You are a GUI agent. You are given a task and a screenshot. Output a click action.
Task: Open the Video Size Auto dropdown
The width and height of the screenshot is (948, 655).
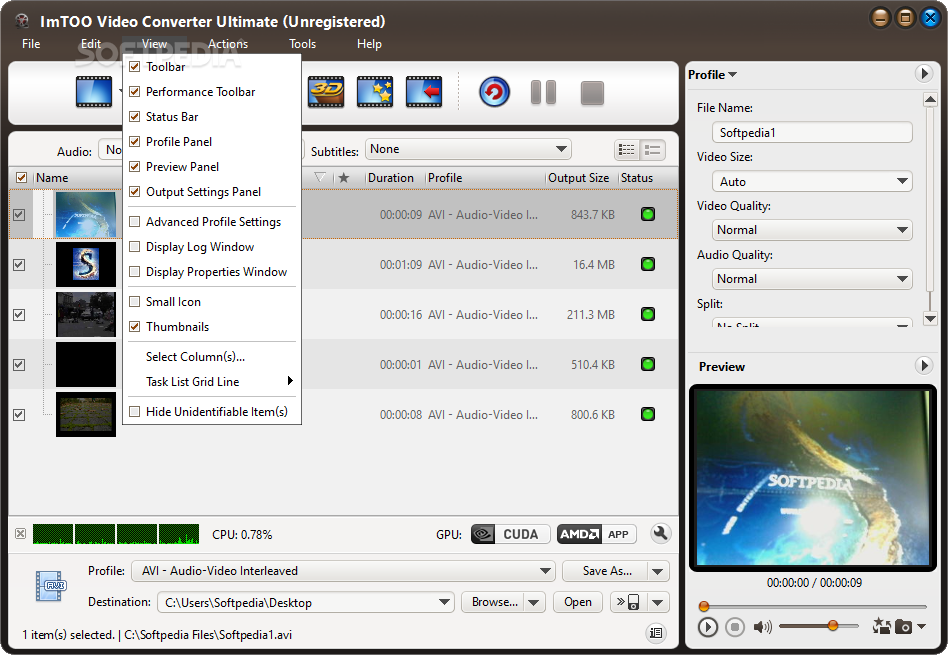(812, 181)
